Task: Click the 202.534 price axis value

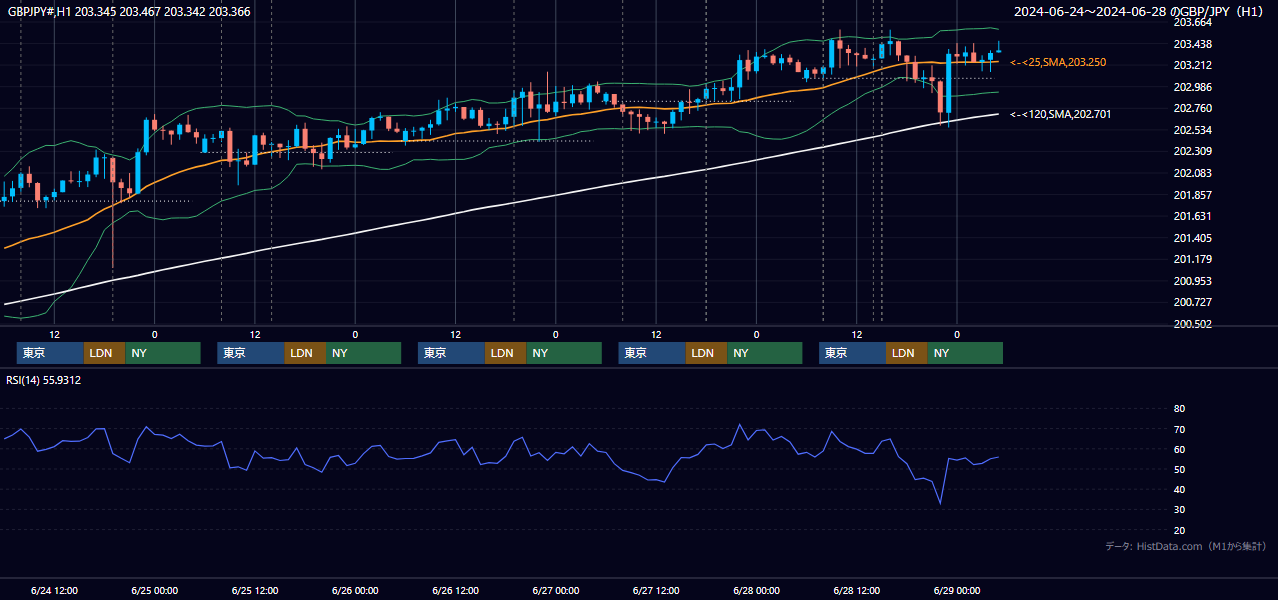Action: pos(1192,130)
